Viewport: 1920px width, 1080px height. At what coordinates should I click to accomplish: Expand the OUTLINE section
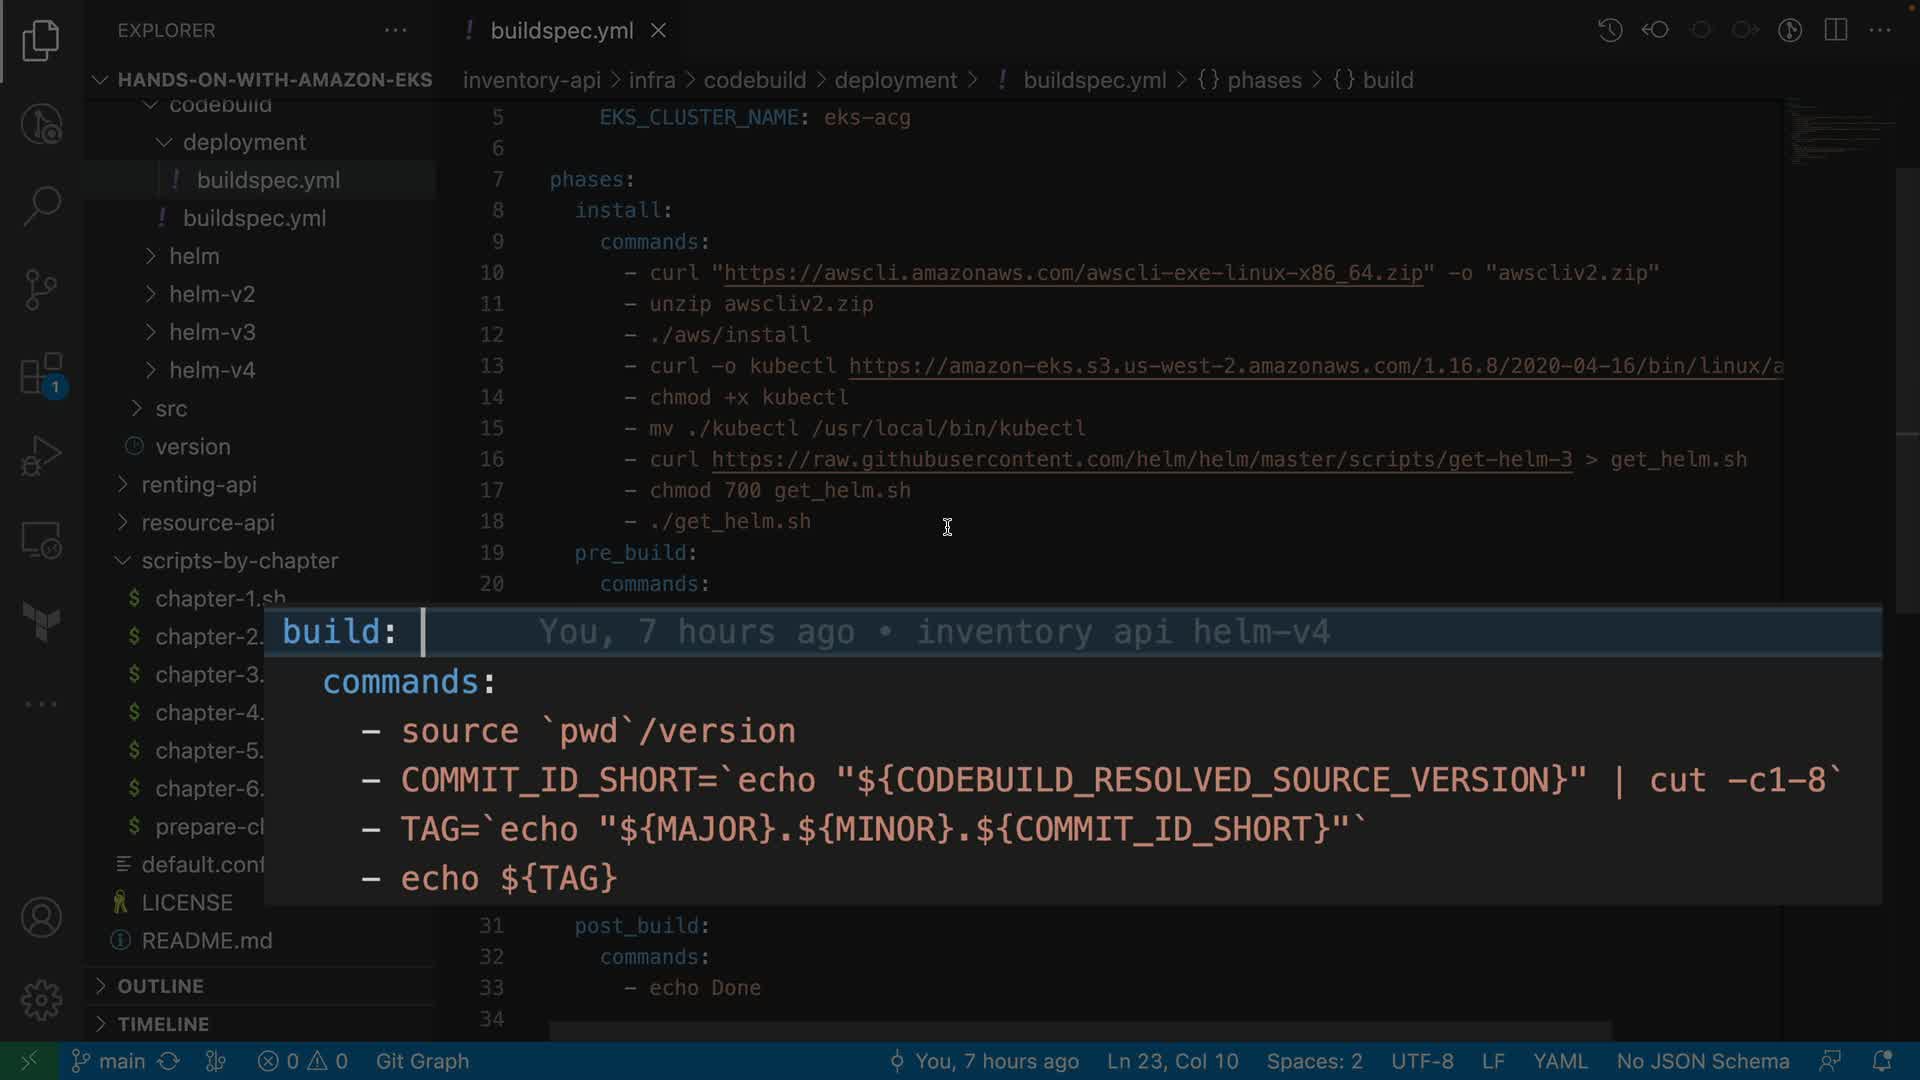(160, 986)
